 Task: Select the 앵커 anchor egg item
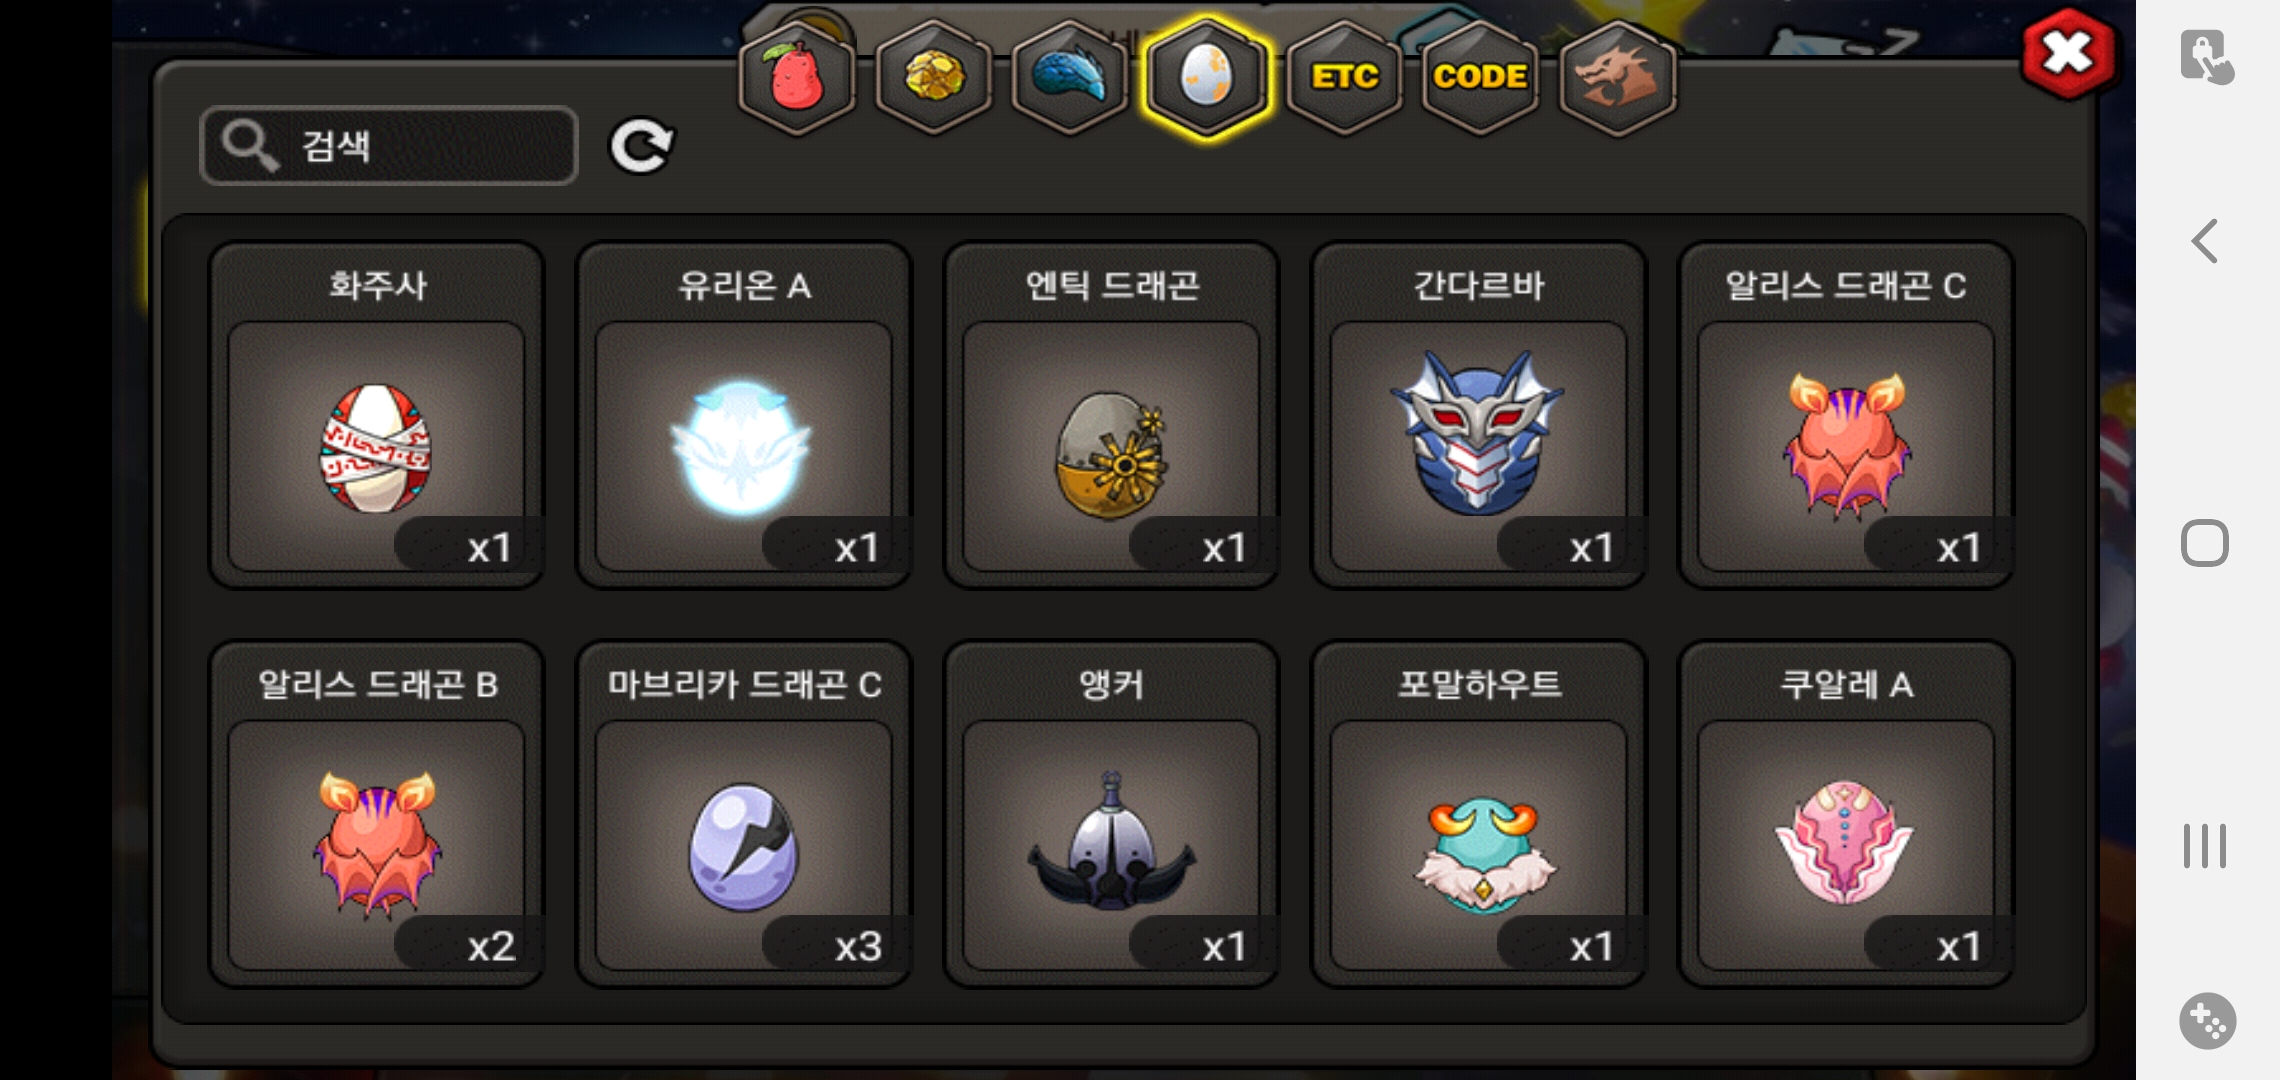tap(1111, 814)
